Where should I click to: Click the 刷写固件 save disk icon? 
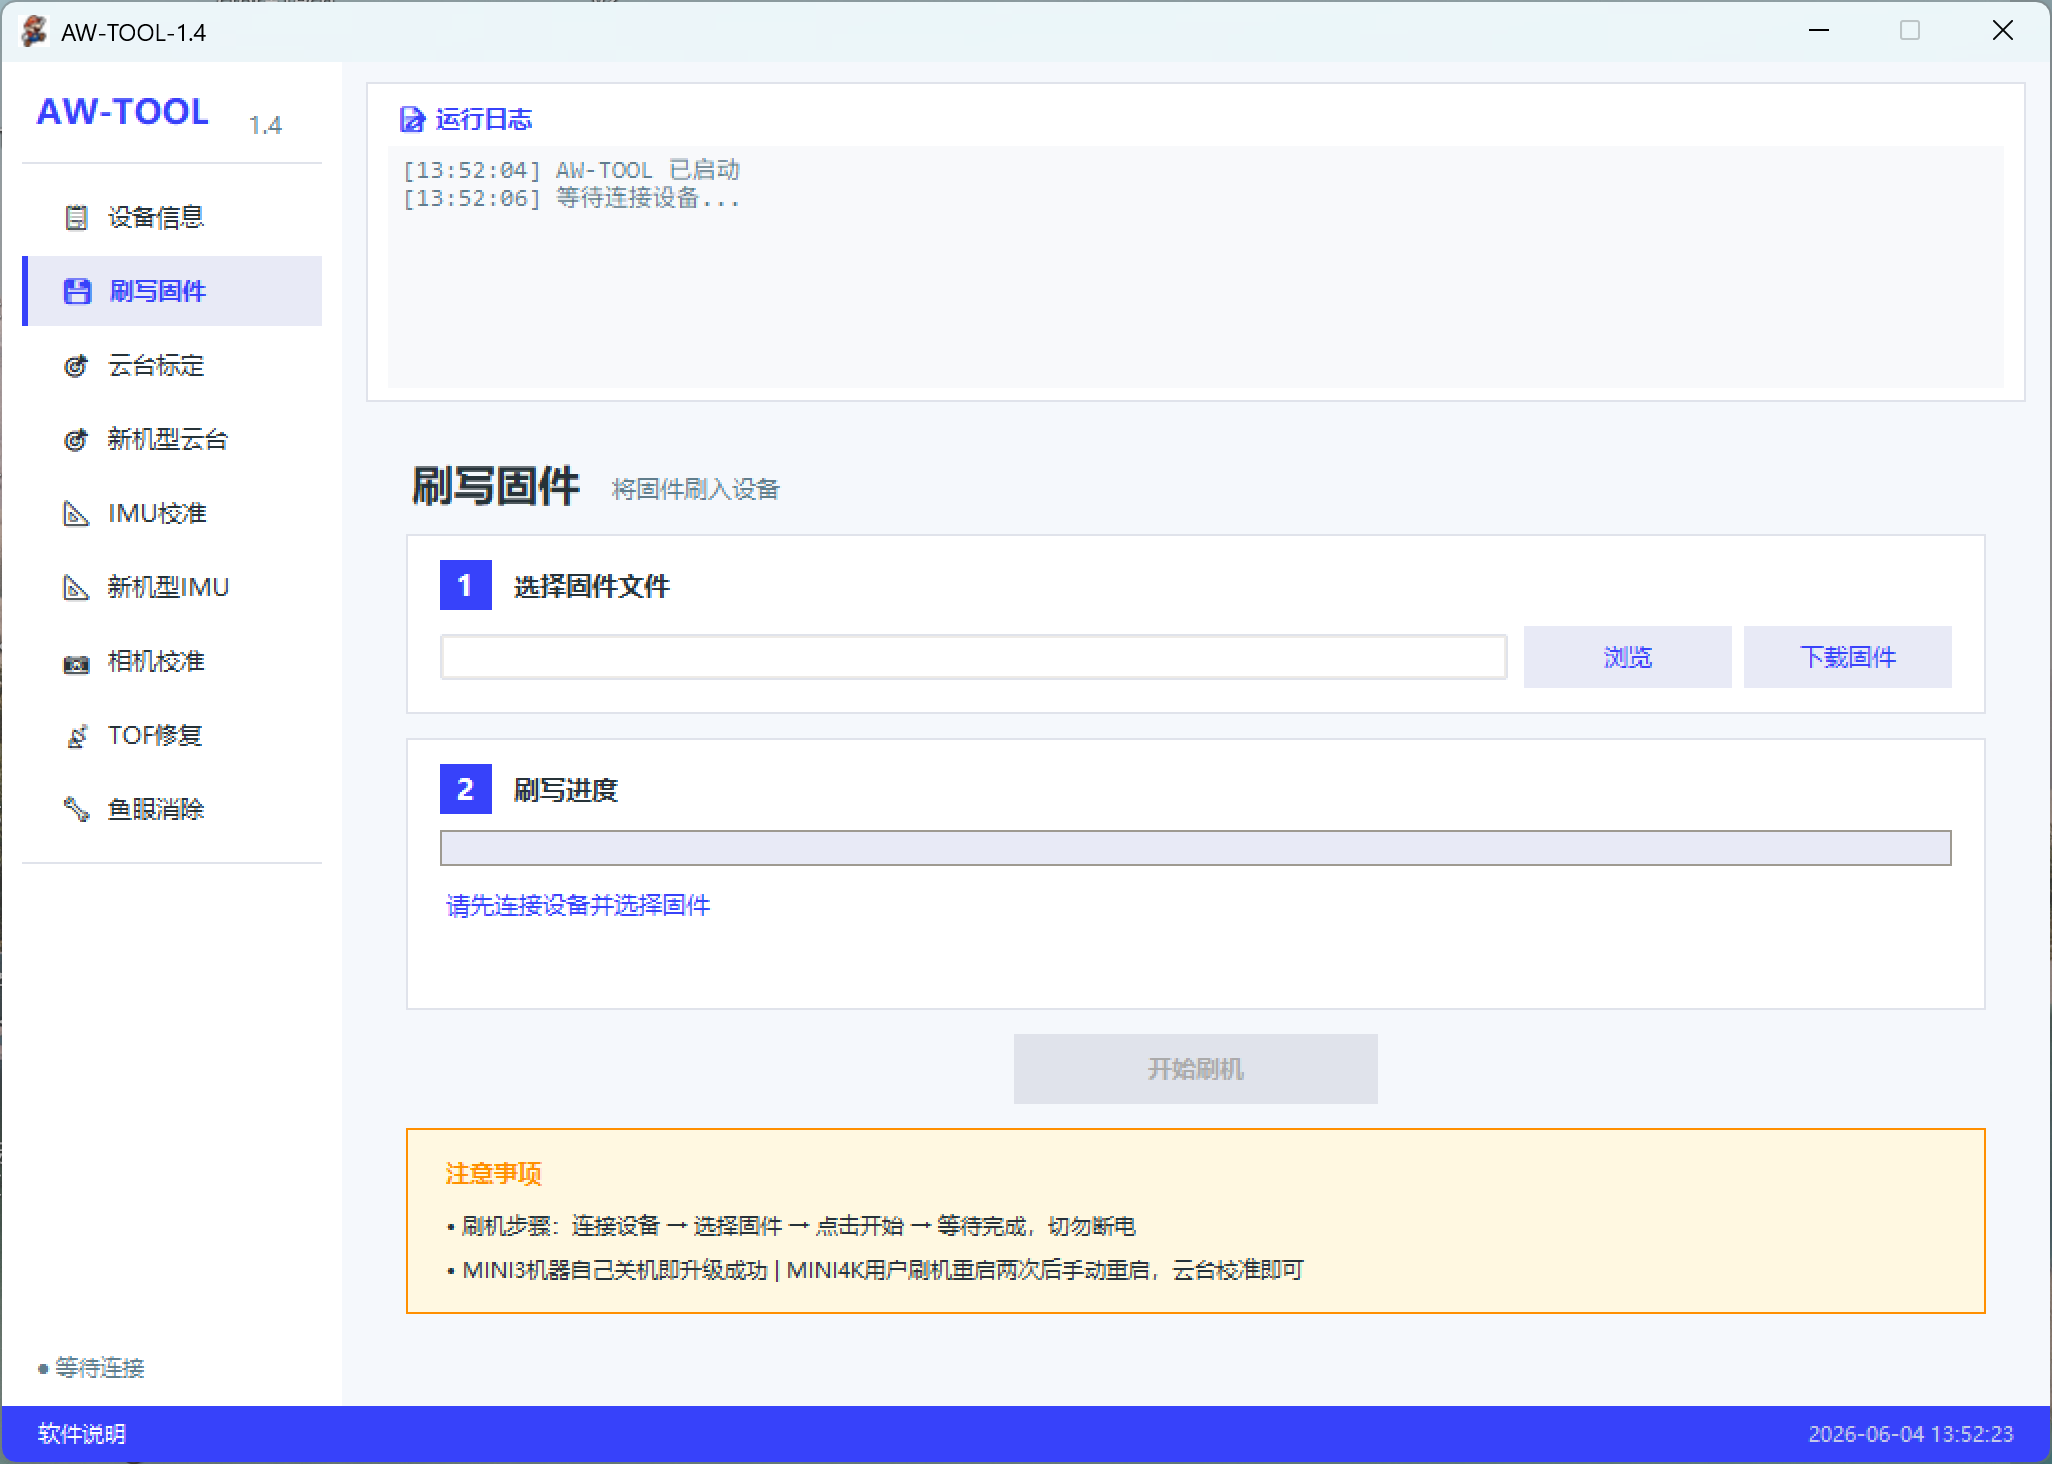click(76, 291)
